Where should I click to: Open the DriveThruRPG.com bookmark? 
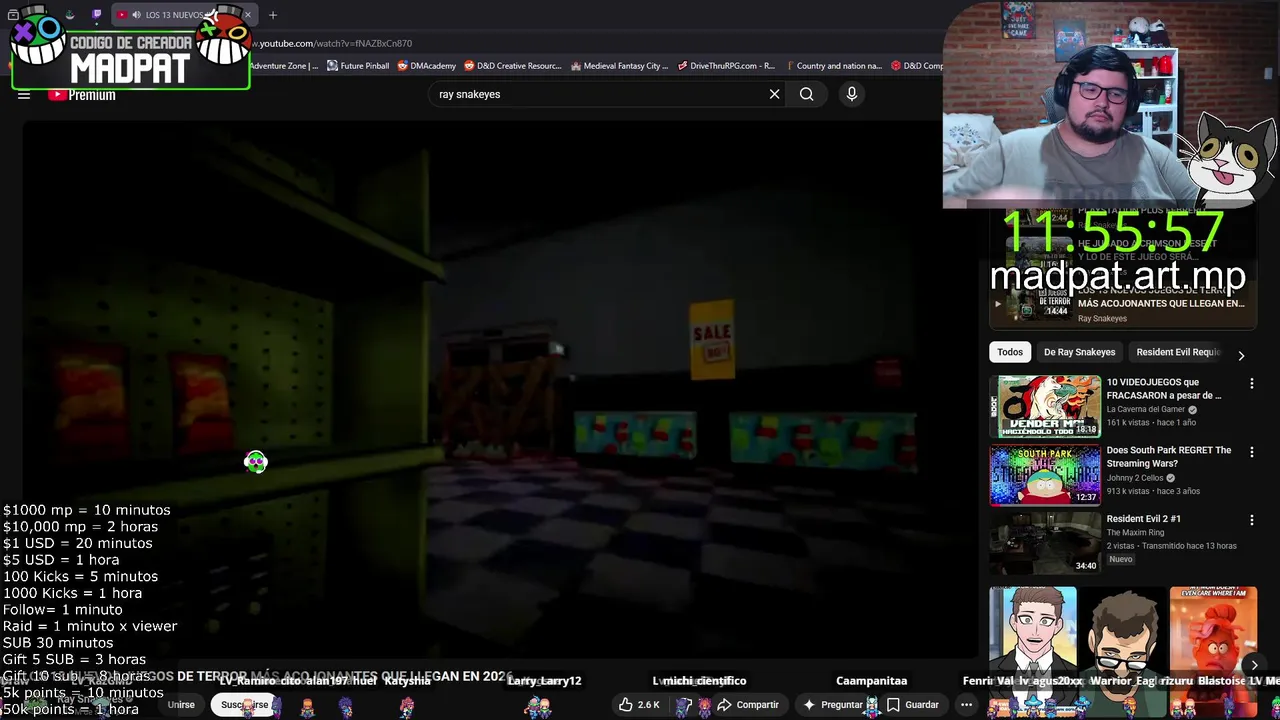point(726,66)
